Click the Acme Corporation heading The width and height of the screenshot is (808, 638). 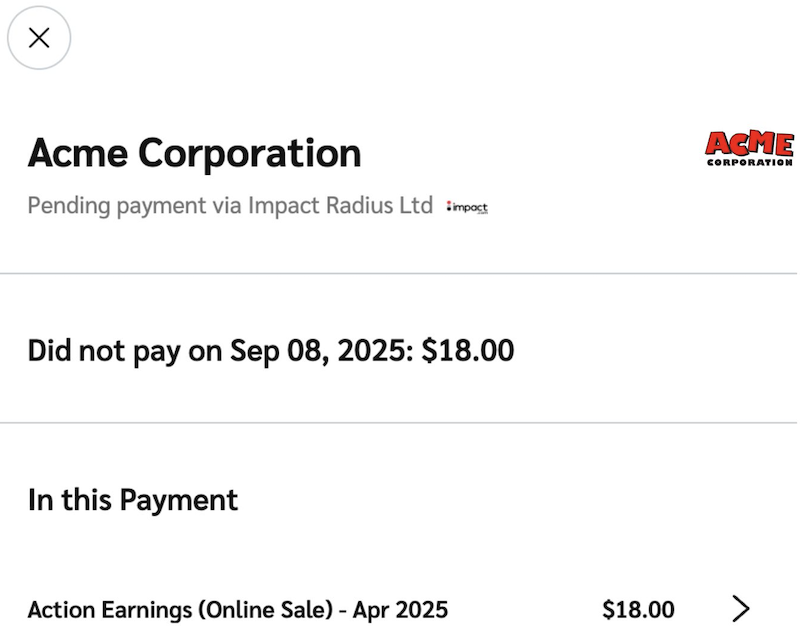coord(195,153)
